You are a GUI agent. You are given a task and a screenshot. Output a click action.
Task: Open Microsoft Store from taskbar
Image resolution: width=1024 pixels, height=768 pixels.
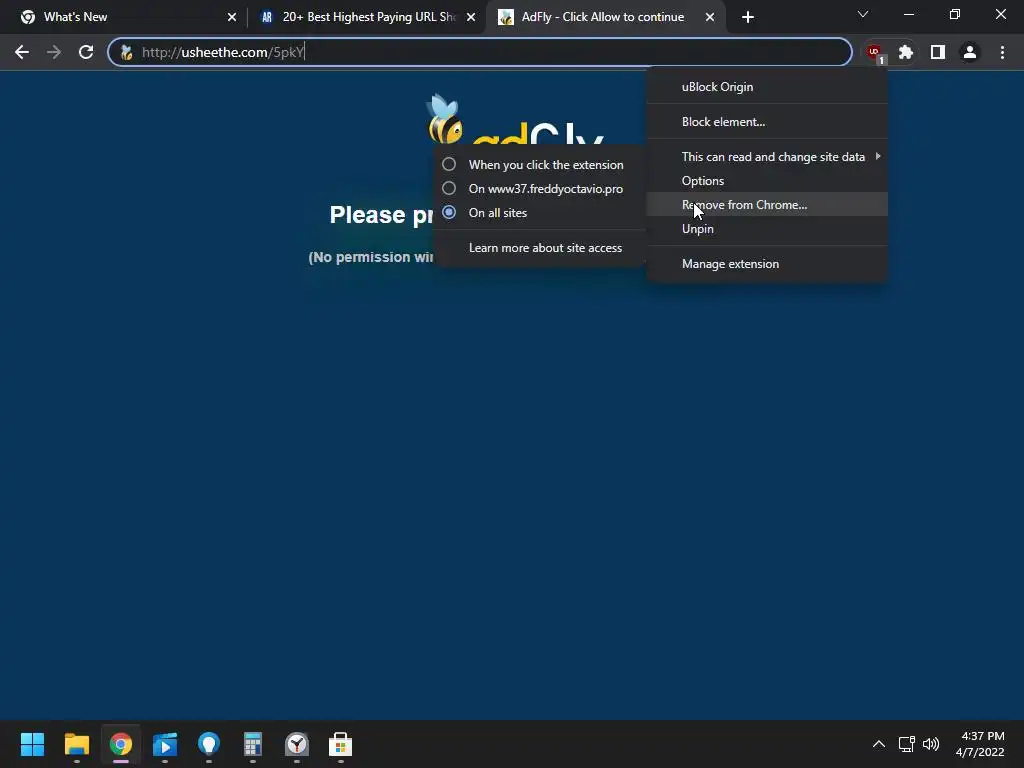(340, 744)
